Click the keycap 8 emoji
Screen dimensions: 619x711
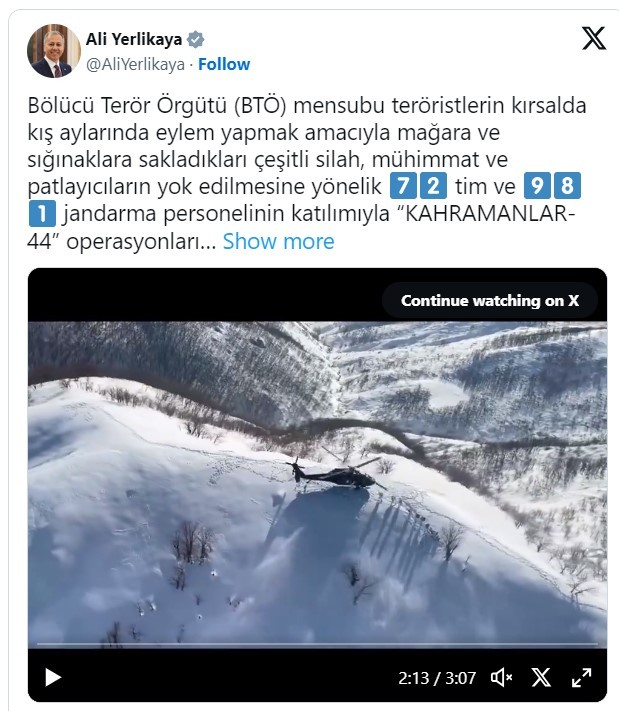point(567,186)
